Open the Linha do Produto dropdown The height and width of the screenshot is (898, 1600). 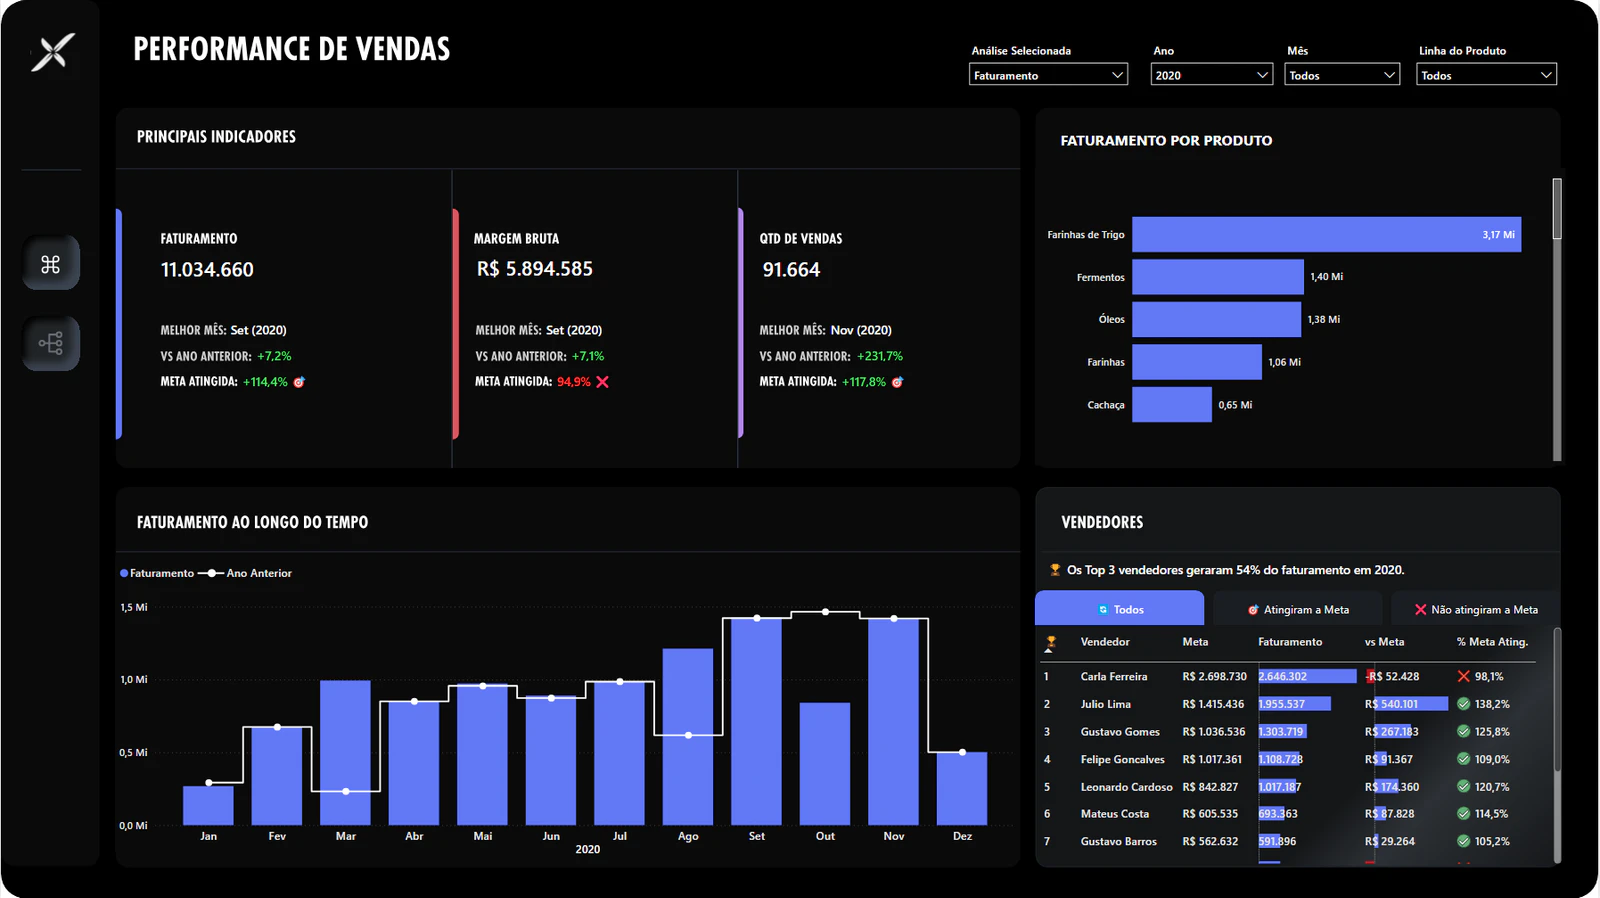(x=1486, y=75)
